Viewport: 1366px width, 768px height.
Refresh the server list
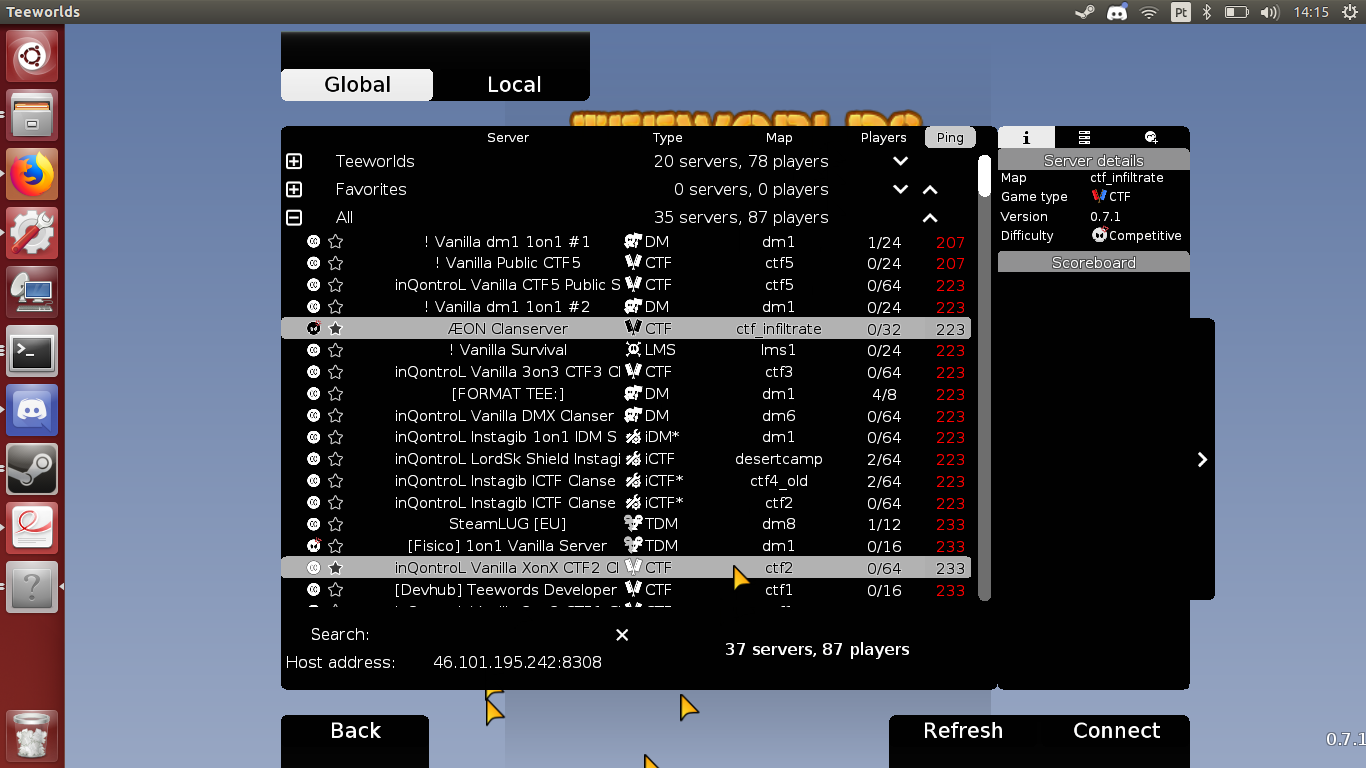pos(963,731)
